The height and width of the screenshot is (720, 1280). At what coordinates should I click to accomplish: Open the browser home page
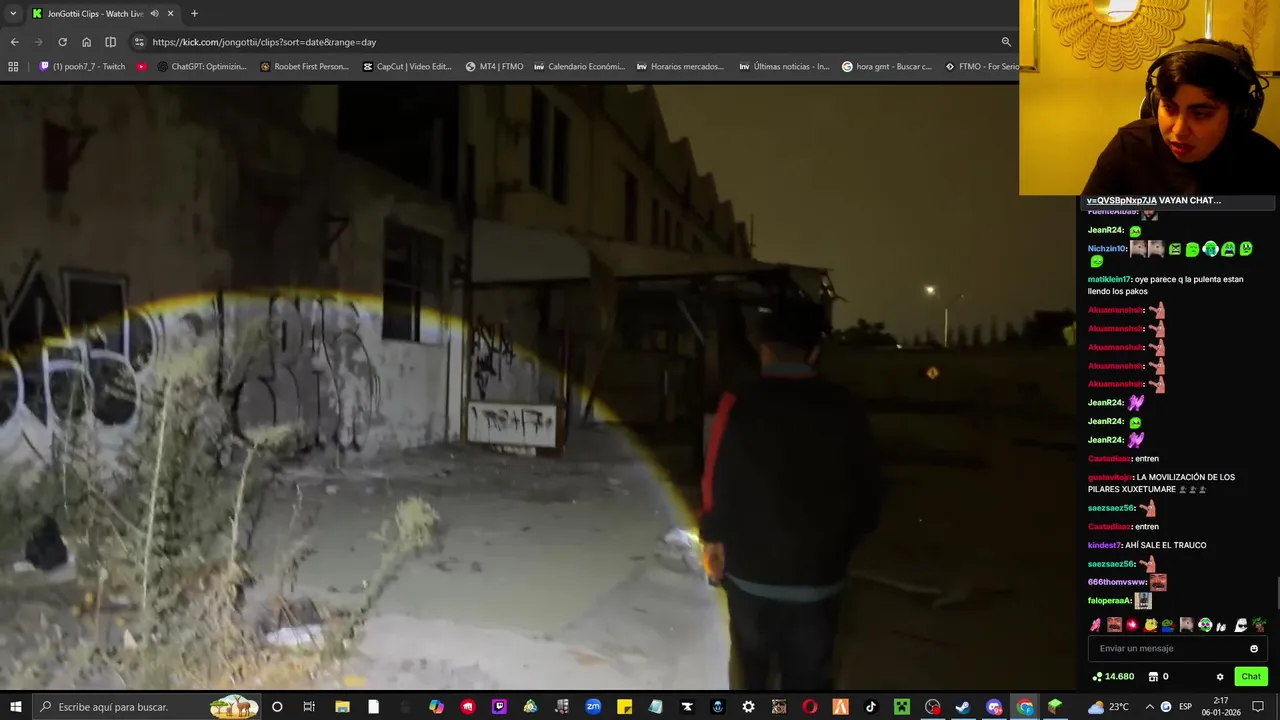(x=86, y=42)
